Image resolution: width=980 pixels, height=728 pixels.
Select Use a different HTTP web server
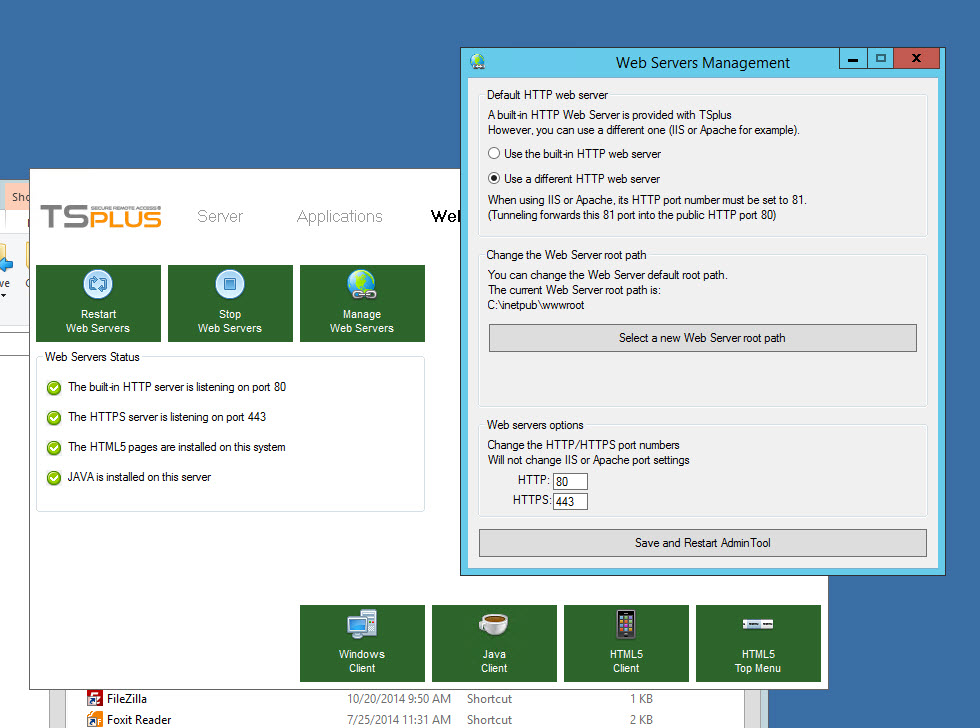click(494, 179)
